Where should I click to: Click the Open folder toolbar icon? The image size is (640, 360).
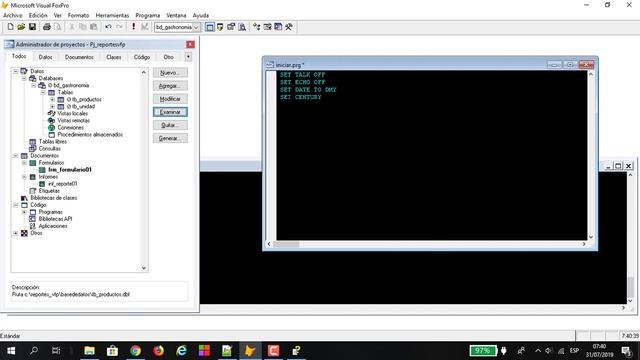[x=21, y=27]
